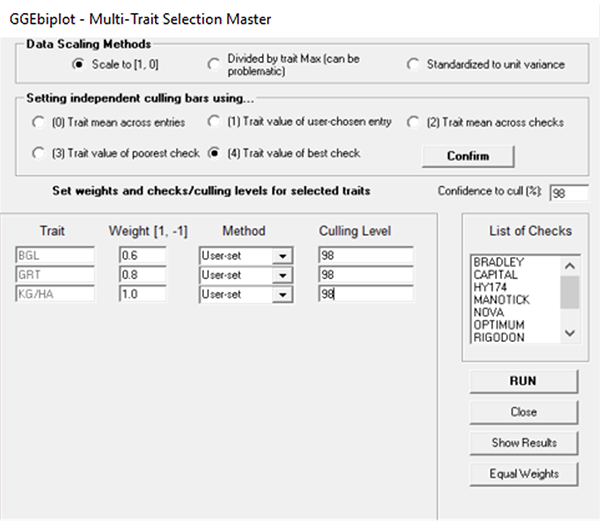Open the KG/HA Method dropdown
Screen dimensions: 600x521
(283, 294)
